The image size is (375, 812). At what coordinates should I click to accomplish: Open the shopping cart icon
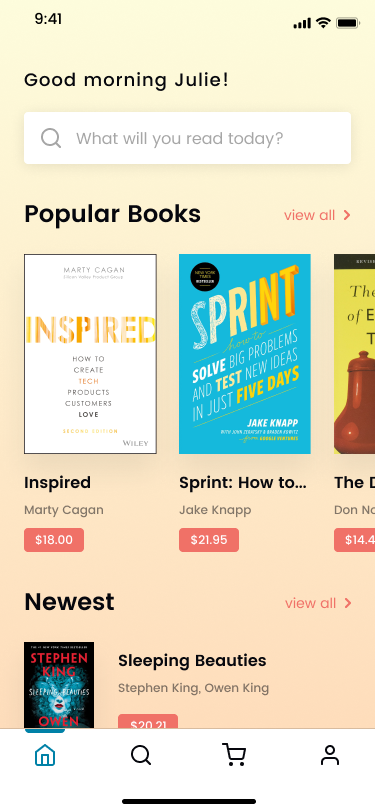[234, 755]
